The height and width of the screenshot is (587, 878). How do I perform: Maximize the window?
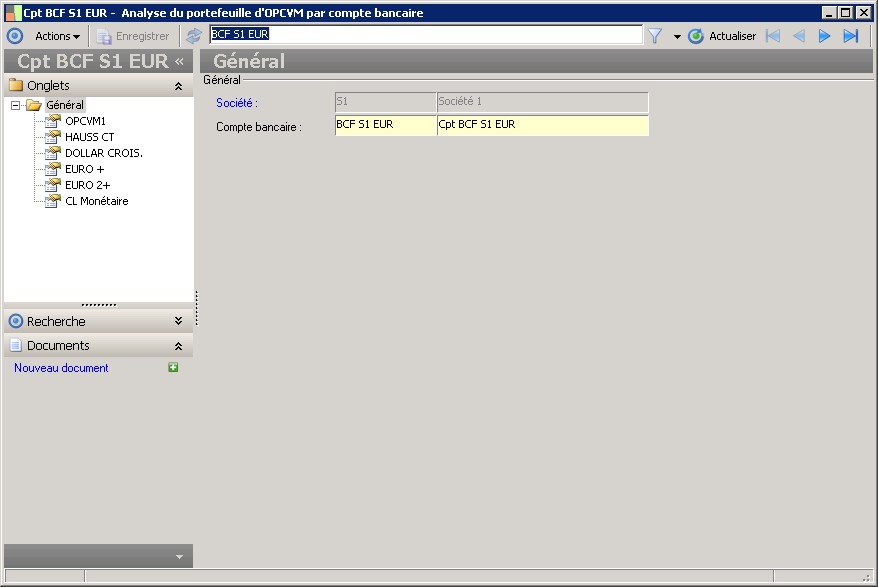tap(846, 12)
